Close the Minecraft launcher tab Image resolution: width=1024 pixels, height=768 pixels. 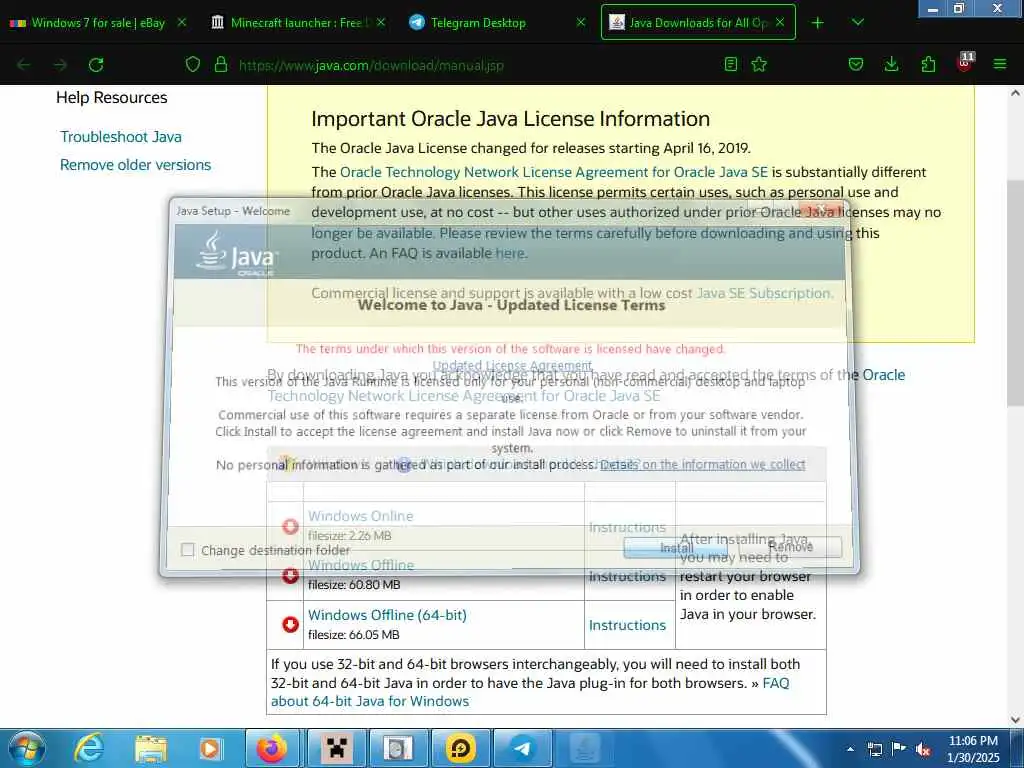click(381, 22)
